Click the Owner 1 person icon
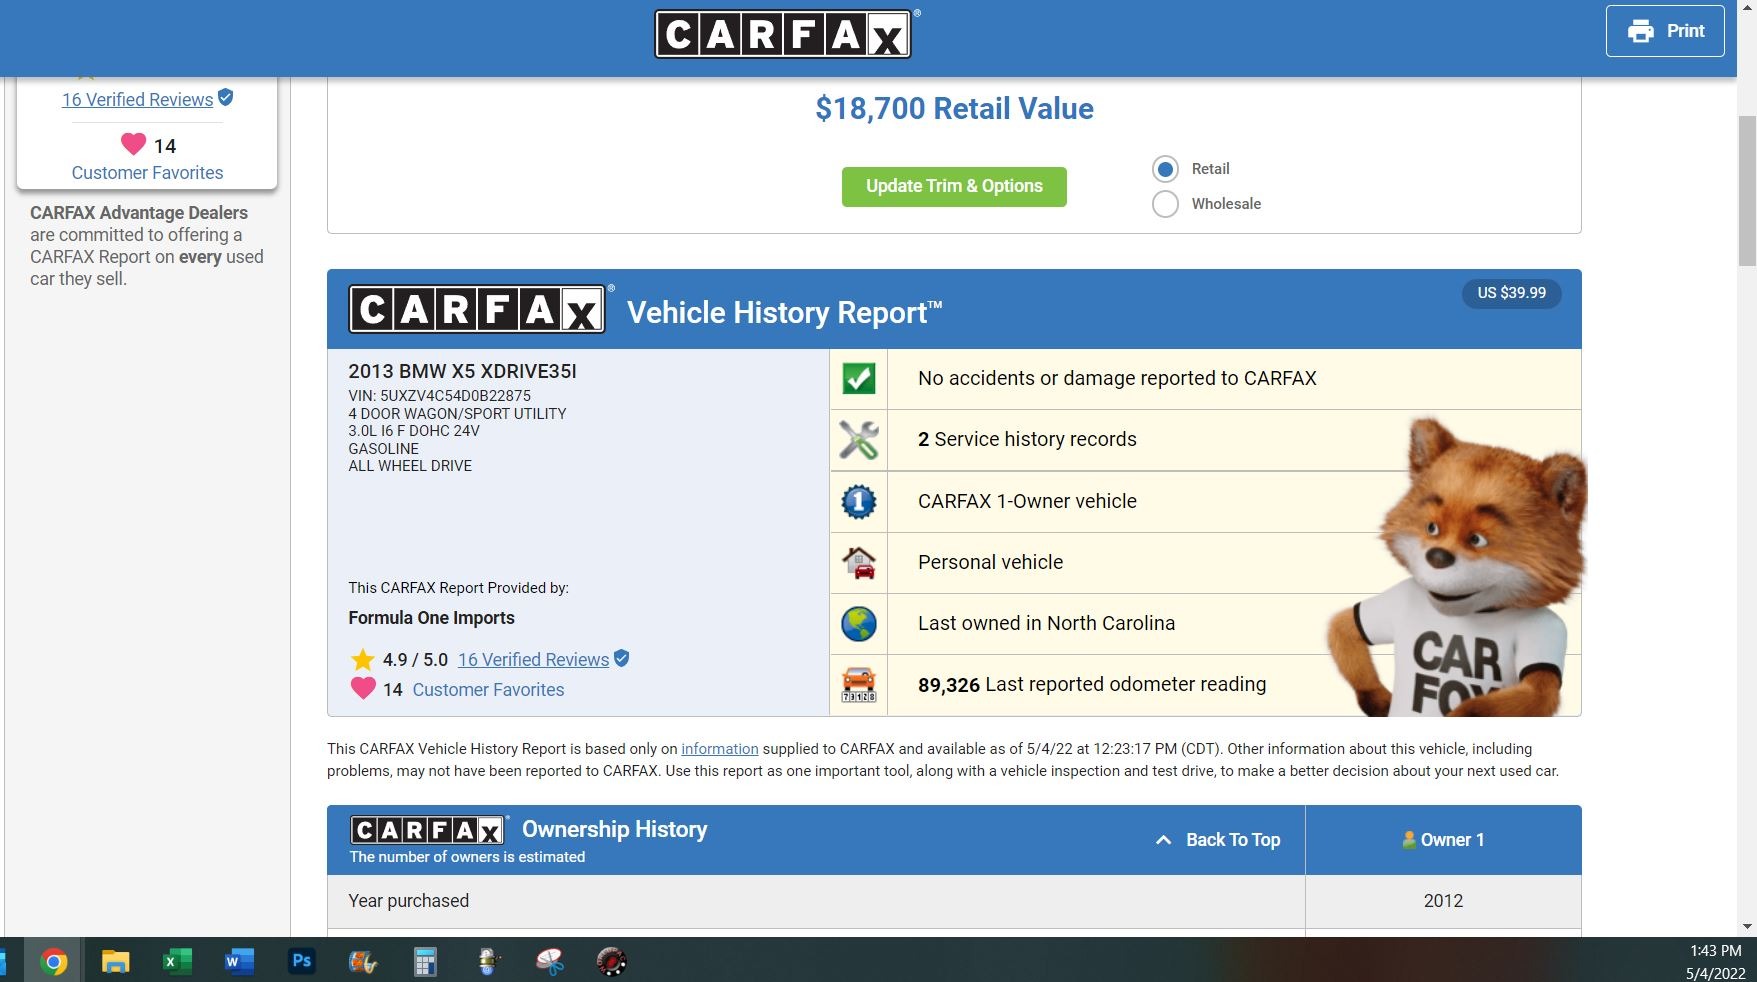The width and height of the screenshot is (1757, 982). (1408, 840)
